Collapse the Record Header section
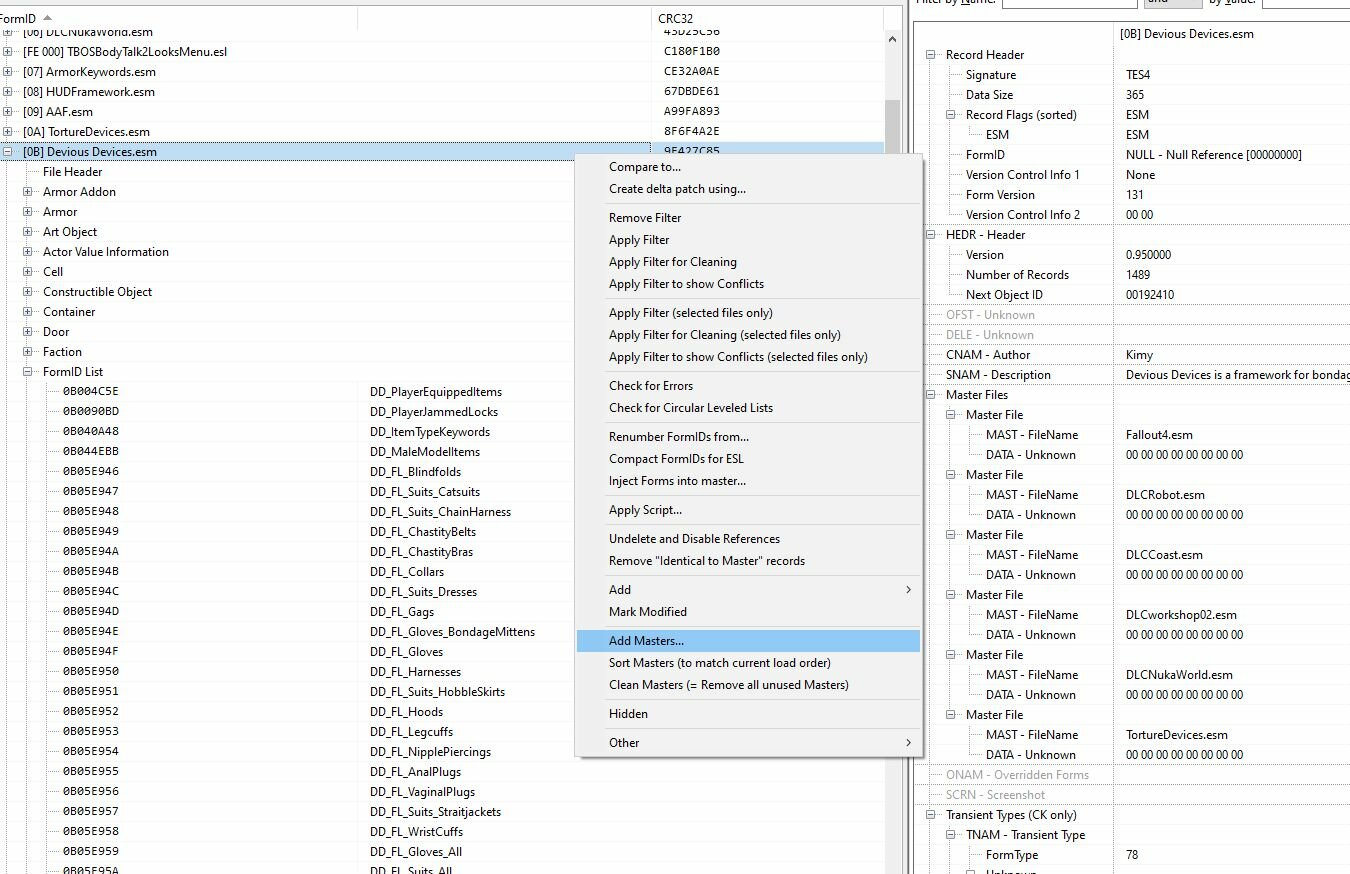 point(932,55)
